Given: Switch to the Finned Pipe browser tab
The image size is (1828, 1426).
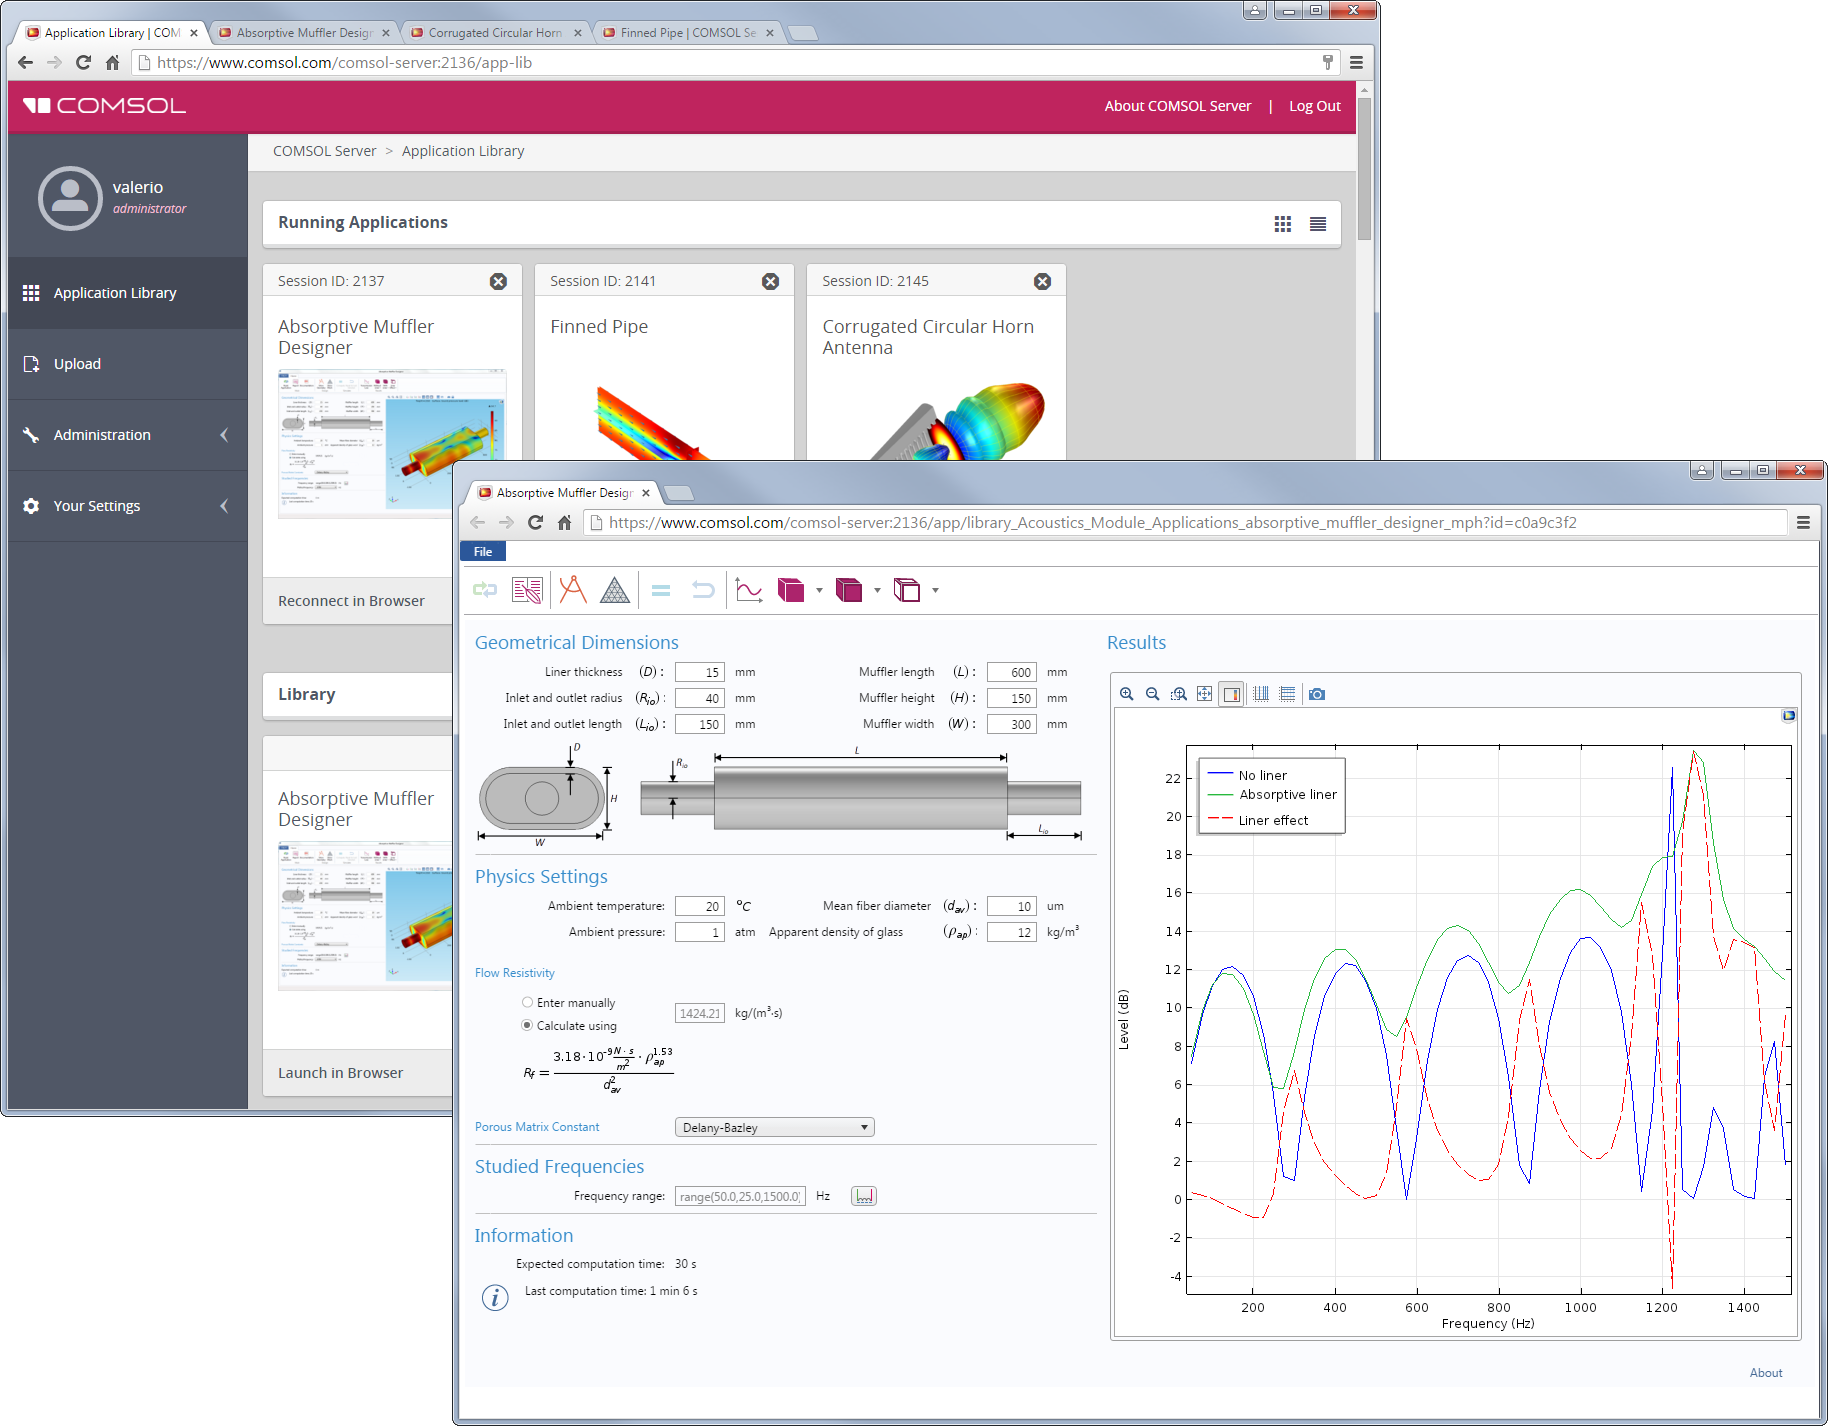Looking at the screenshot, I should point(687,33).
